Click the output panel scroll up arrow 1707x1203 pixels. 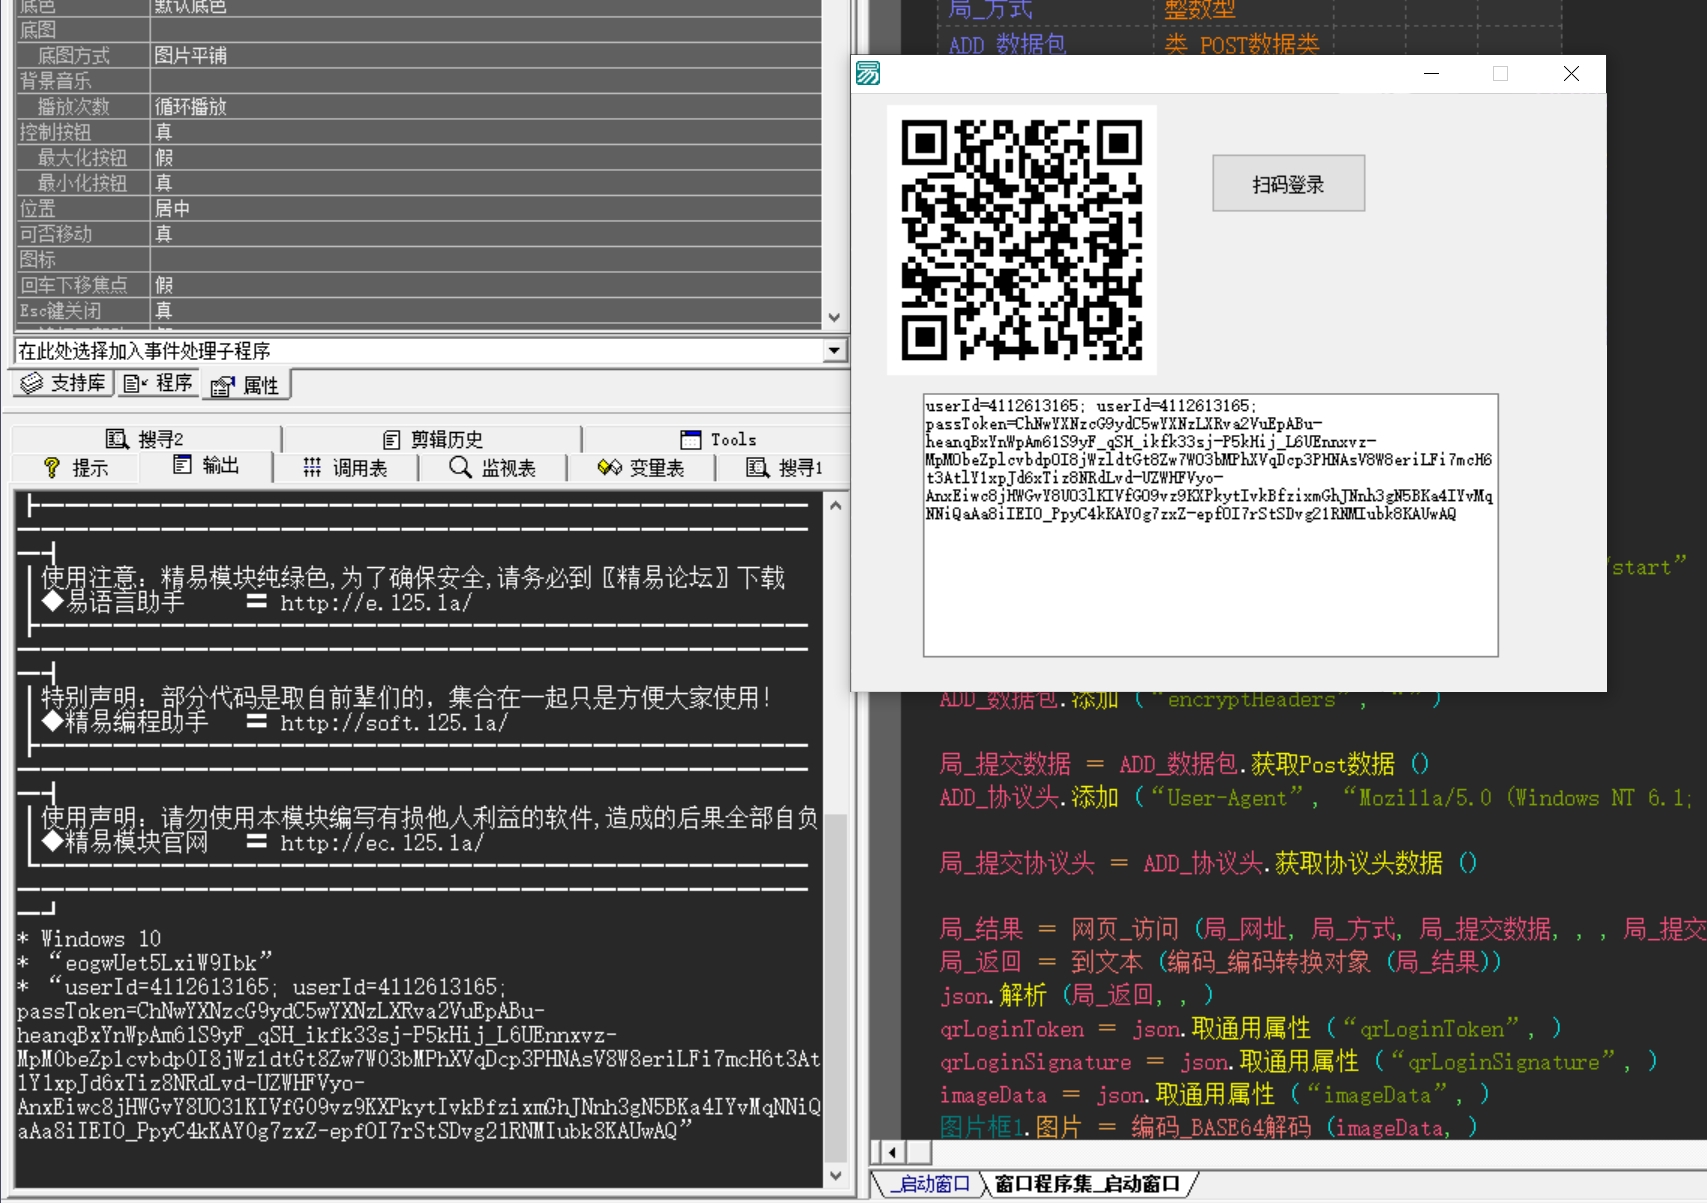point(836,505)
